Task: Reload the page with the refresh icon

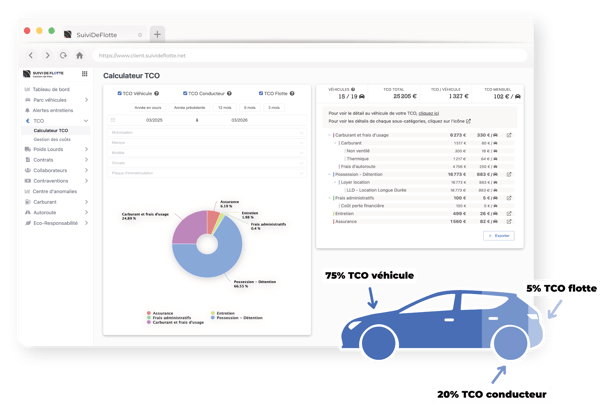Action: tap(63, 56)
